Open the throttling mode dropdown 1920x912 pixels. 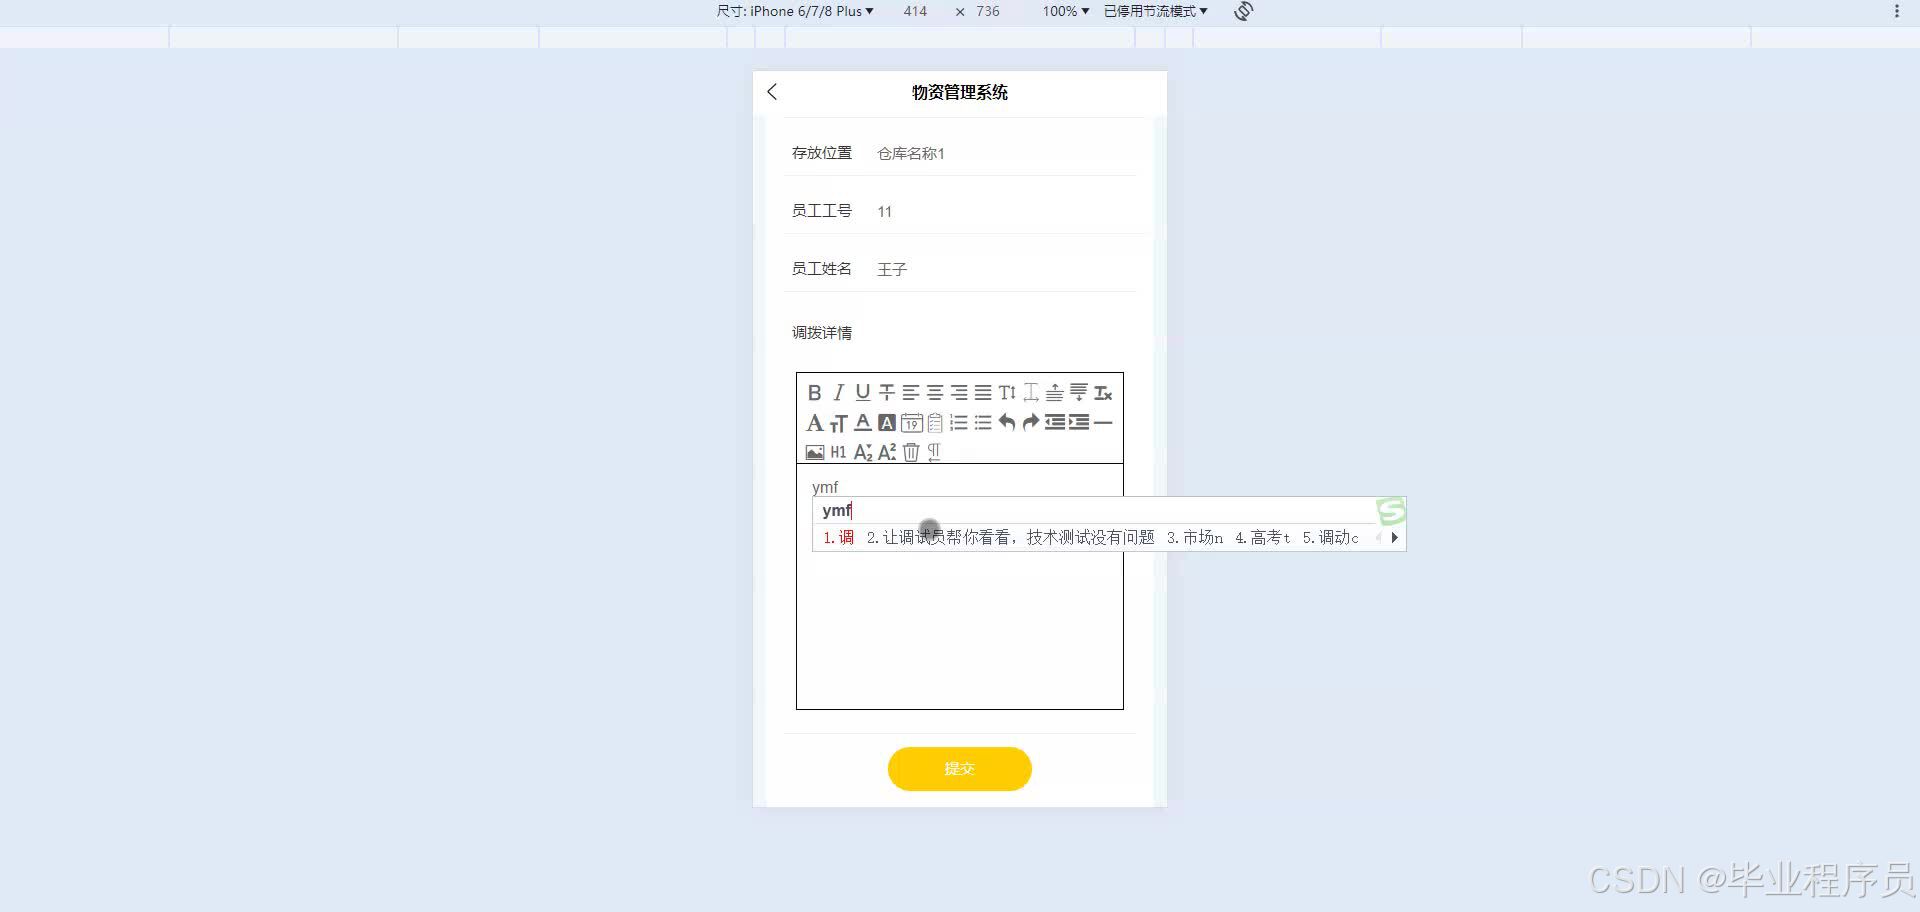(1155, 11)
